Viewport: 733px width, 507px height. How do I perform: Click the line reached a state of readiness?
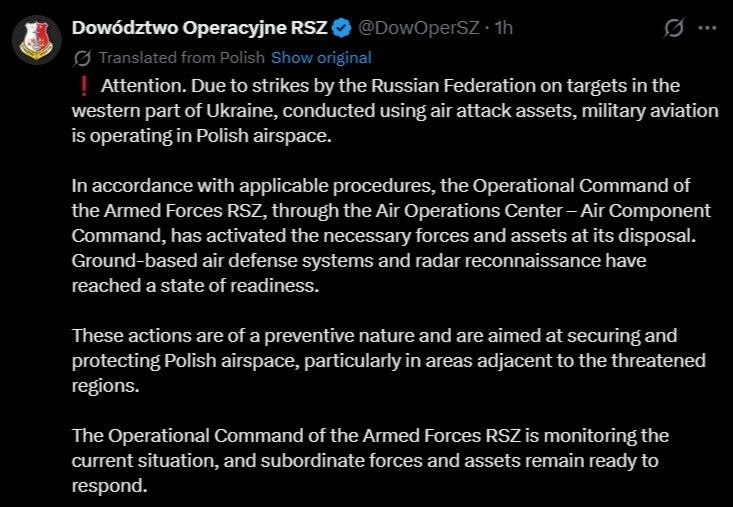tap(195, 286)
